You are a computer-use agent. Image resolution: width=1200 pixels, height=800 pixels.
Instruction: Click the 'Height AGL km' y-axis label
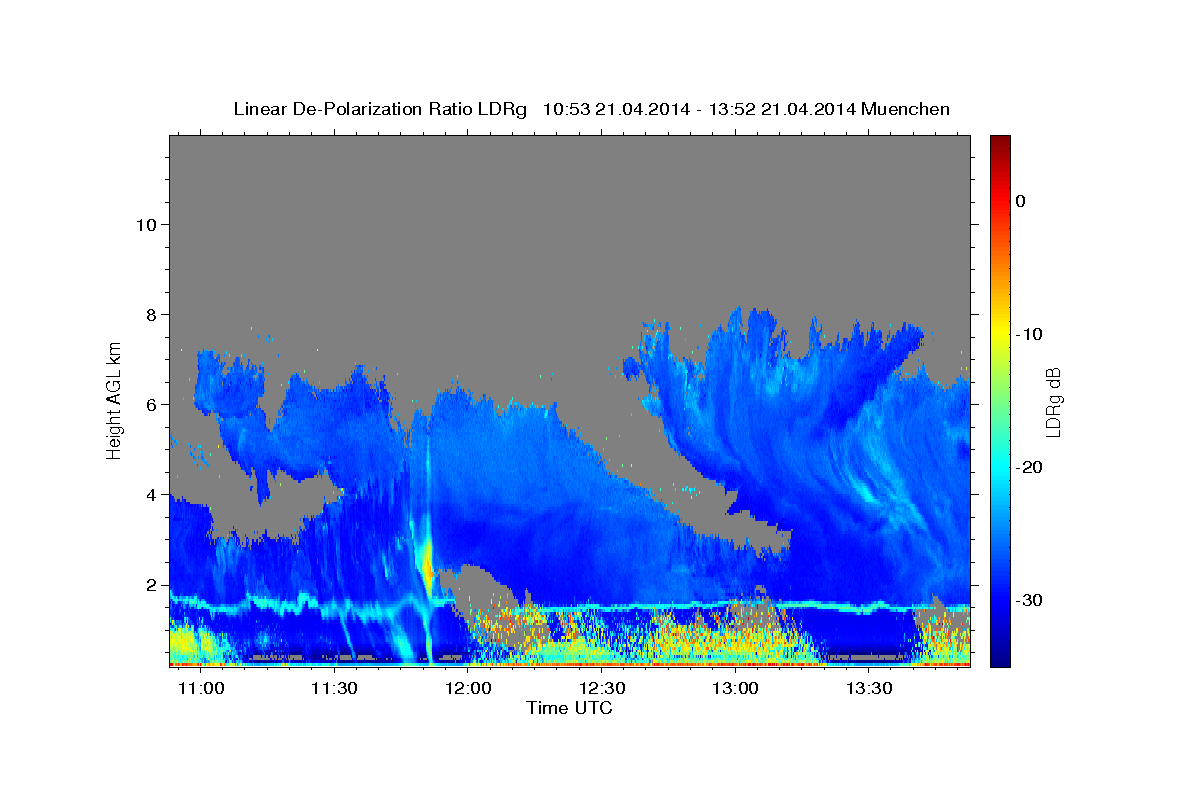(x=115, y=400)
